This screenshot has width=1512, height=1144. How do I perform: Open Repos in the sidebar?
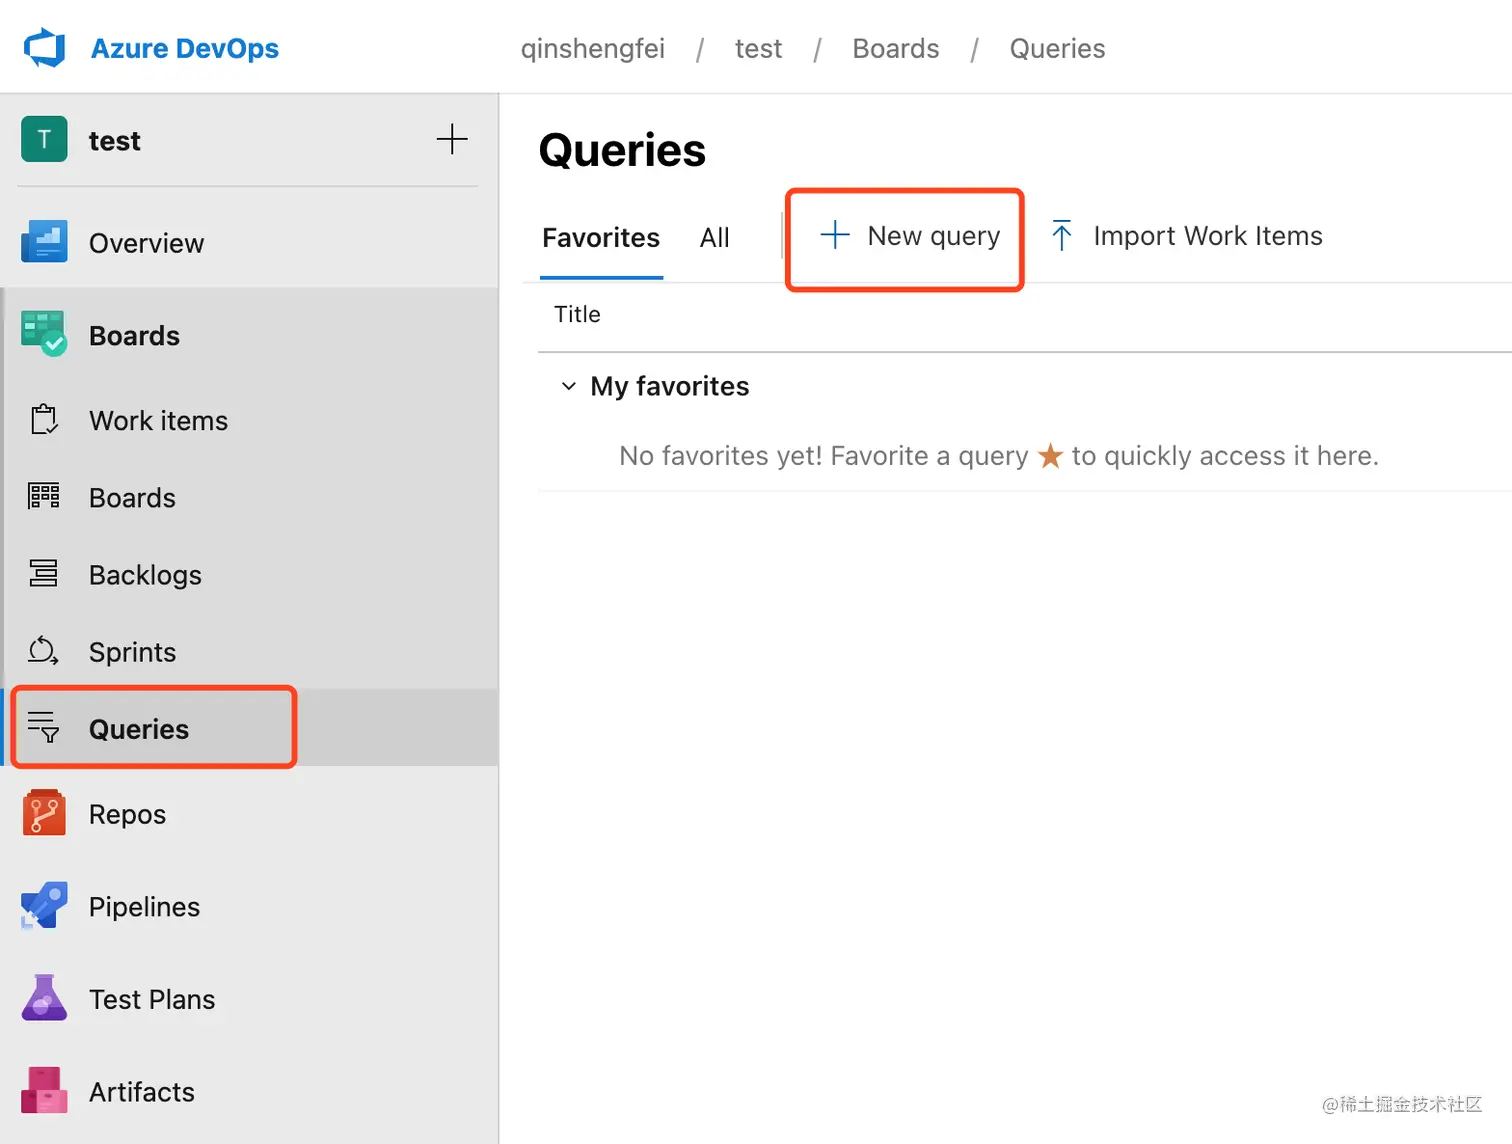coord(127,814)
